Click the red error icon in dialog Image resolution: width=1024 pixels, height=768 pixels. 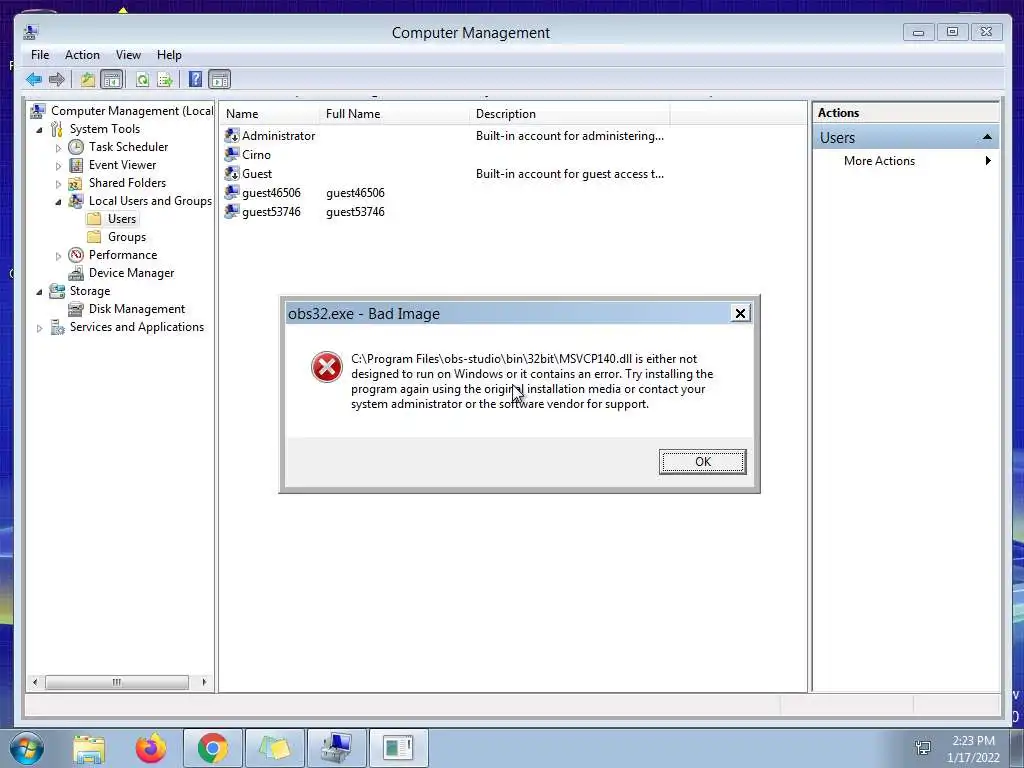327,367
